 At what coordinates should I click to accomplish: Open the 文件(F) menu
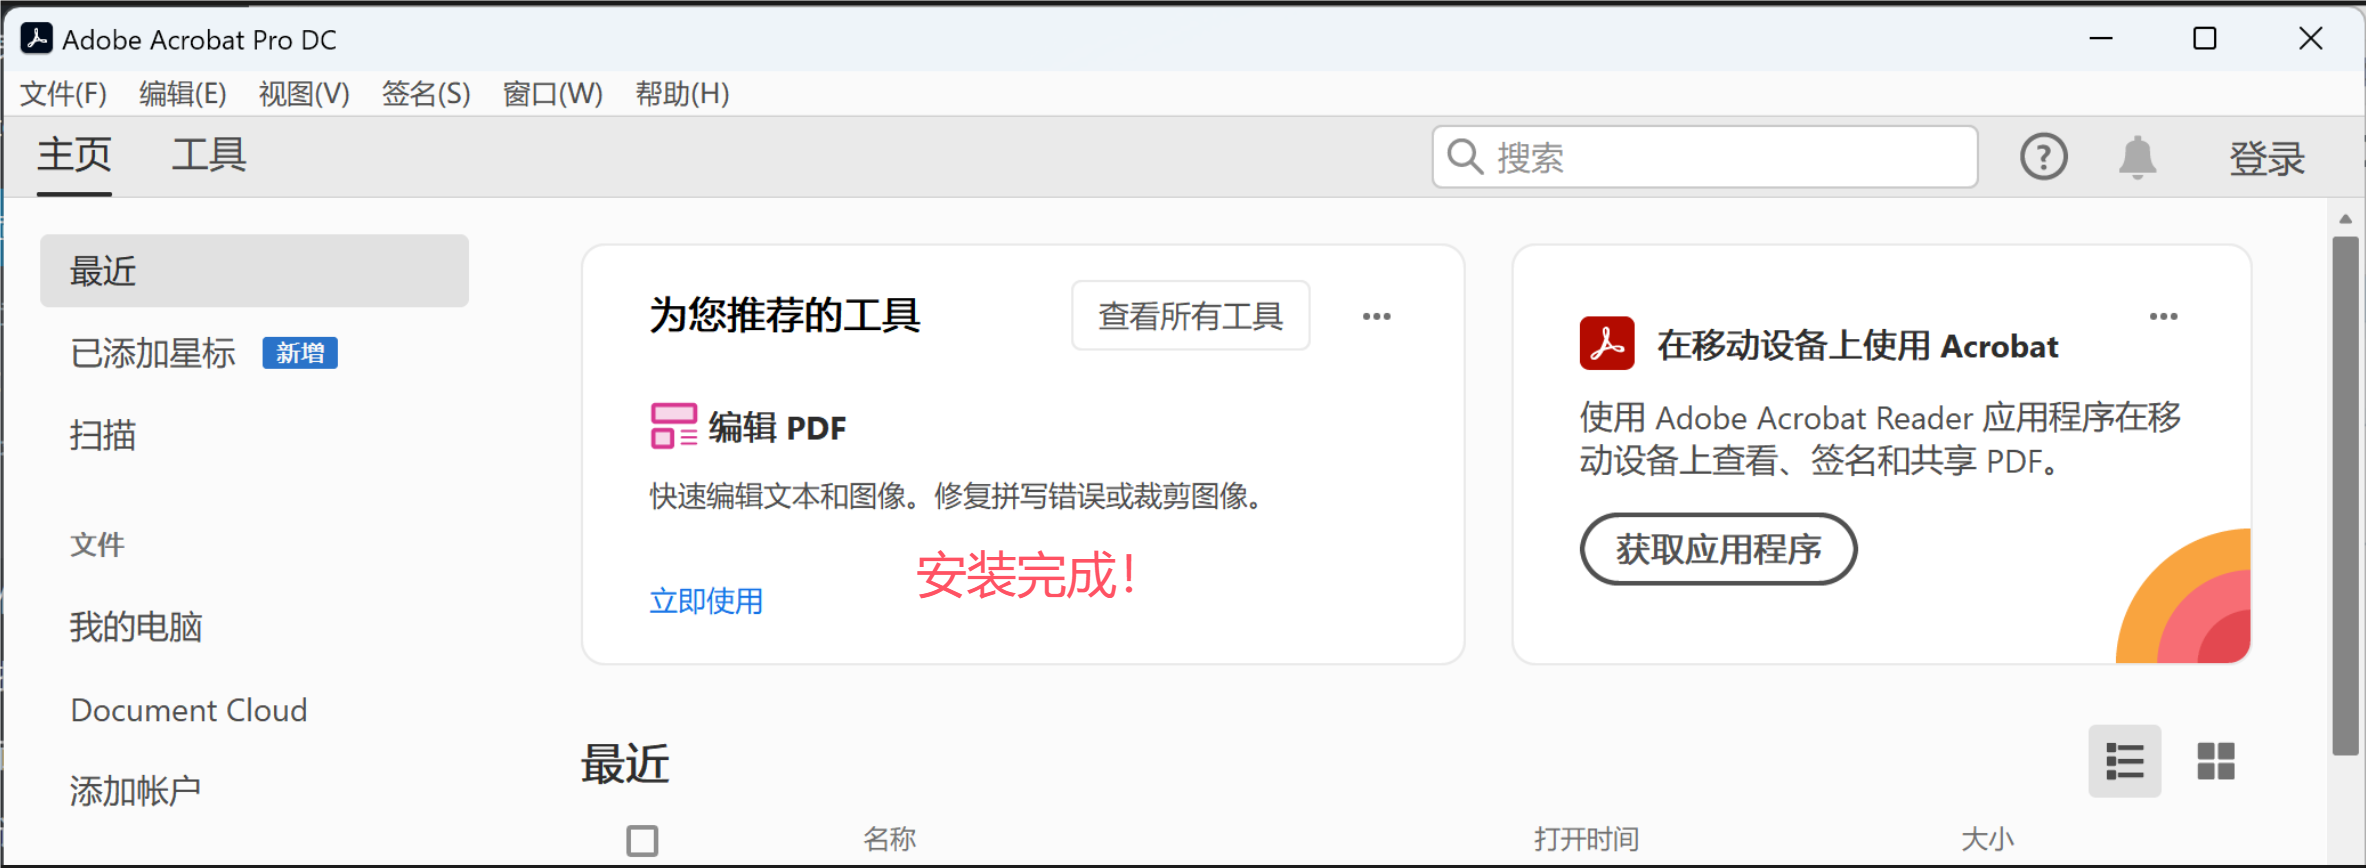[63, 94]
